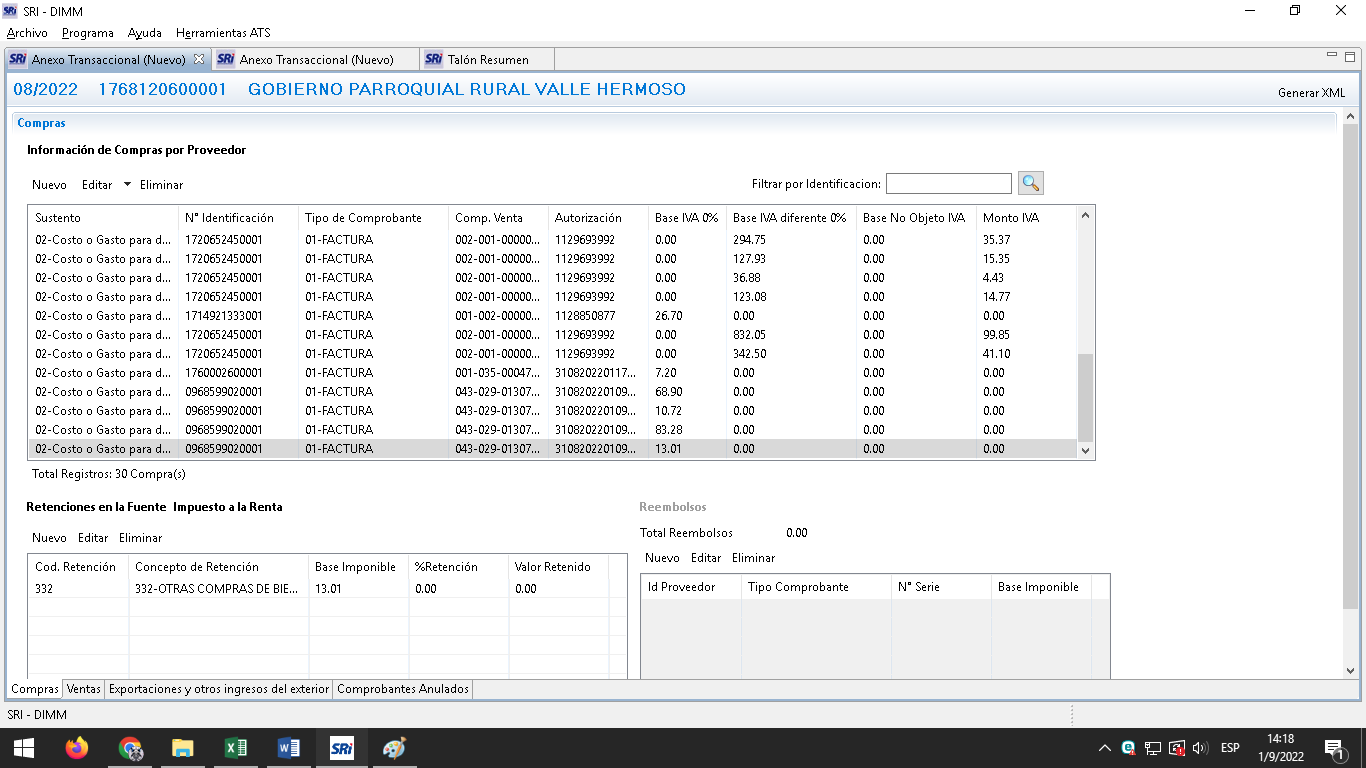The width and height of the screenshot is (1366, 768).
Task: Switch to the Talón Resumen tab
Action: coord(487,60)
